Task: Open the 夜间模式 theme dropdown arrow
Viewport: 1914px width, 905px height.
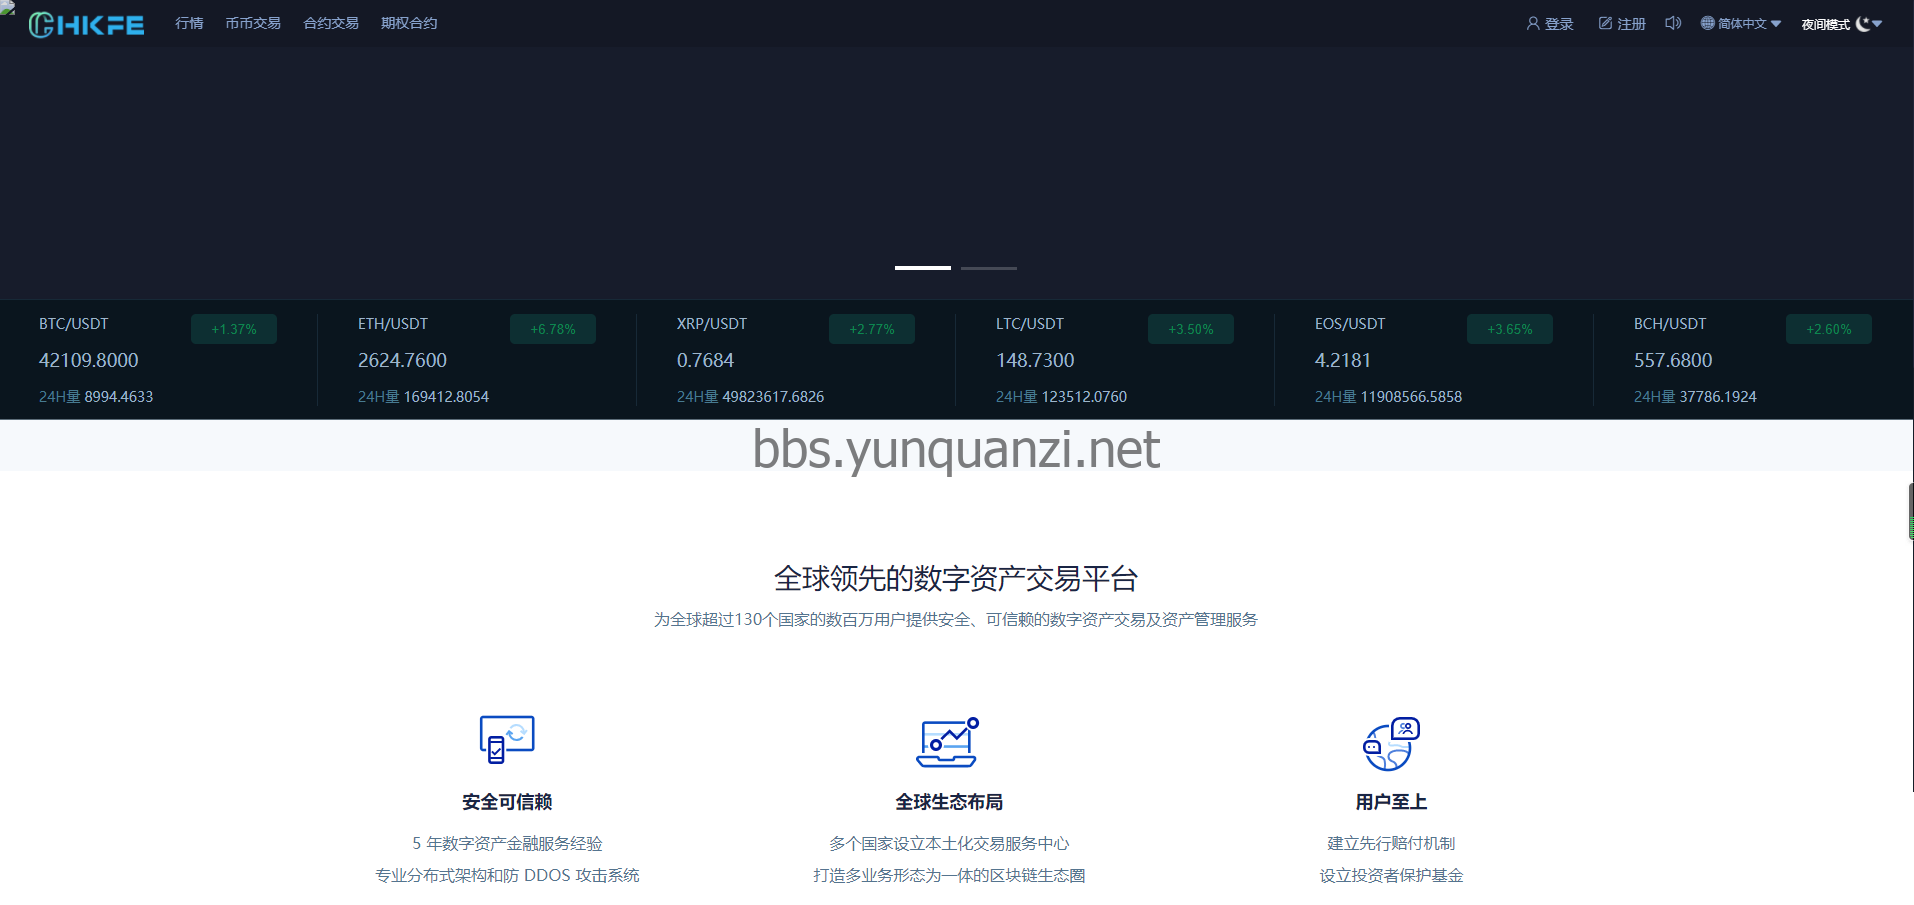Action: coord(1877,24)
